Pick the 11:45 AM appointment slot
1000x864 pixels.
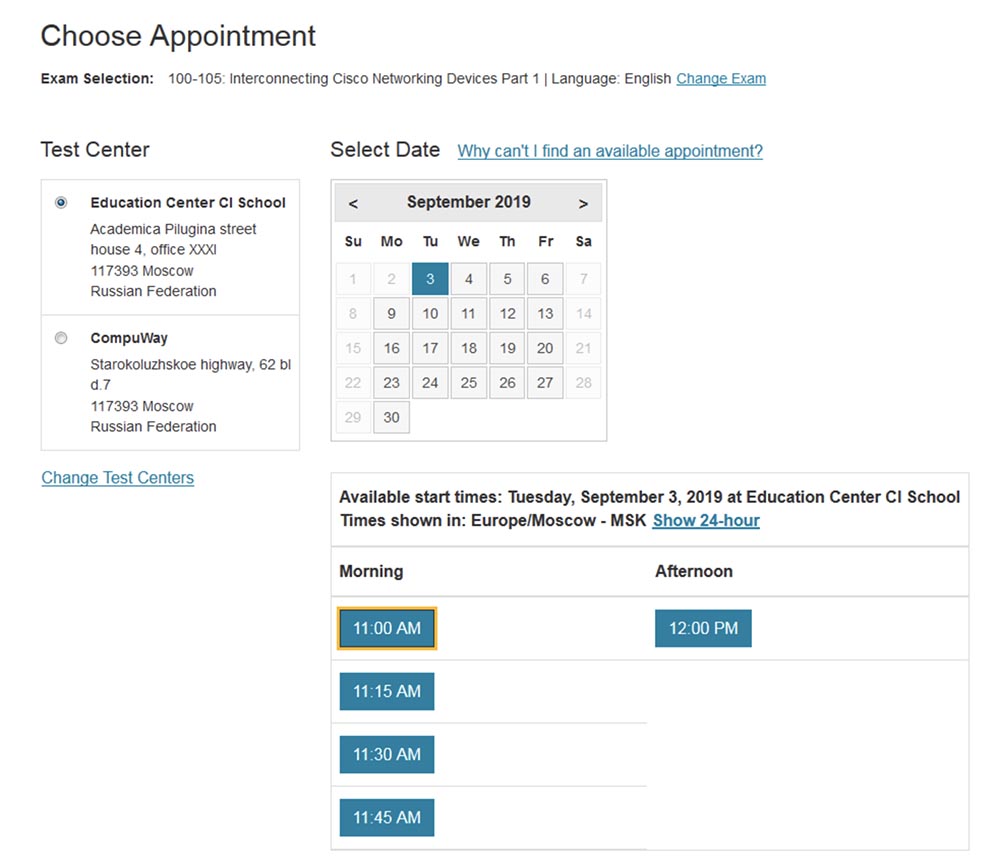387,817
